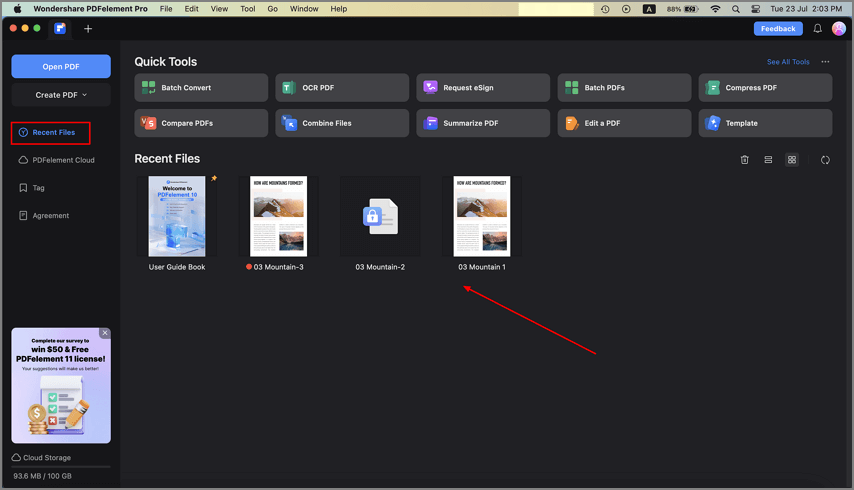The height and width of the screenshot is (490, 854).
Task: Open the Compare PDFs tool
Action: (x=201, y=123)
